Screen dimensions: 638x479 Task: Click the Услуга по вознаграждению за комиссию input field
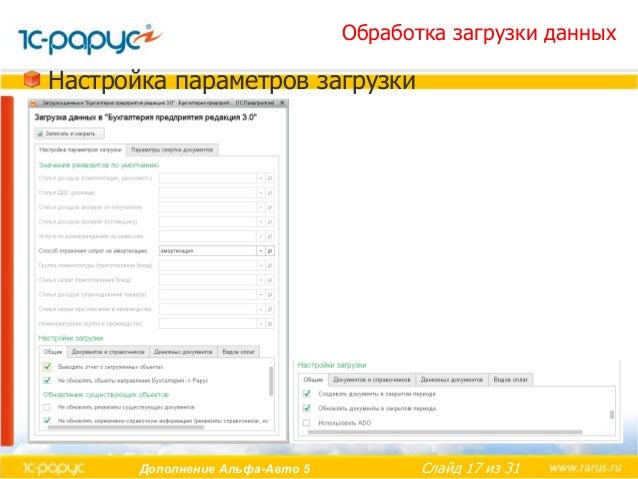[208, 236]
